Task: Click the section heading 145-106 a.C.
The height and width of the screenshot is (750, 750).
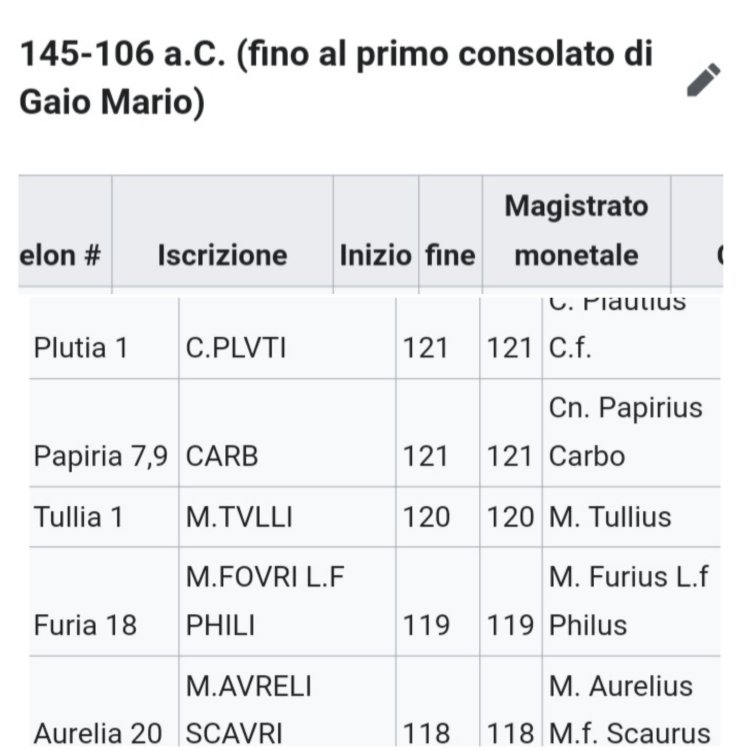Action: (x=336, y=78)
